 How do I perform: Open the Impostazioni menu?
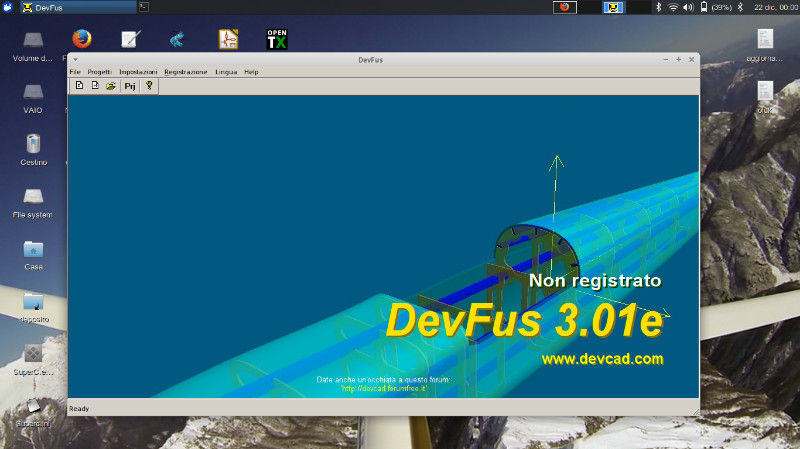click(x=138, y=72)
